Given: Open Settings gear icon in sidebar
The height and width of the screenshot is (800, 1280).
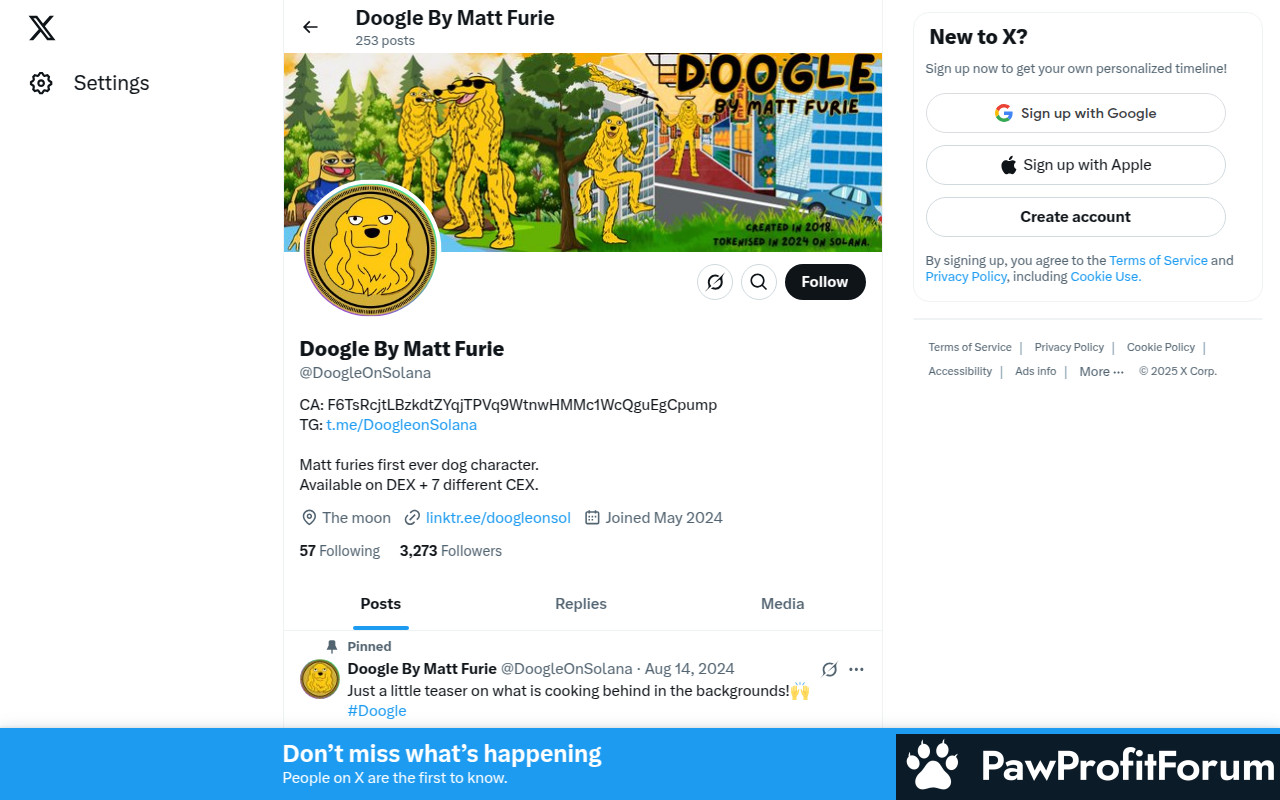Looking at the screenshot, I should (x=41, y=83).
